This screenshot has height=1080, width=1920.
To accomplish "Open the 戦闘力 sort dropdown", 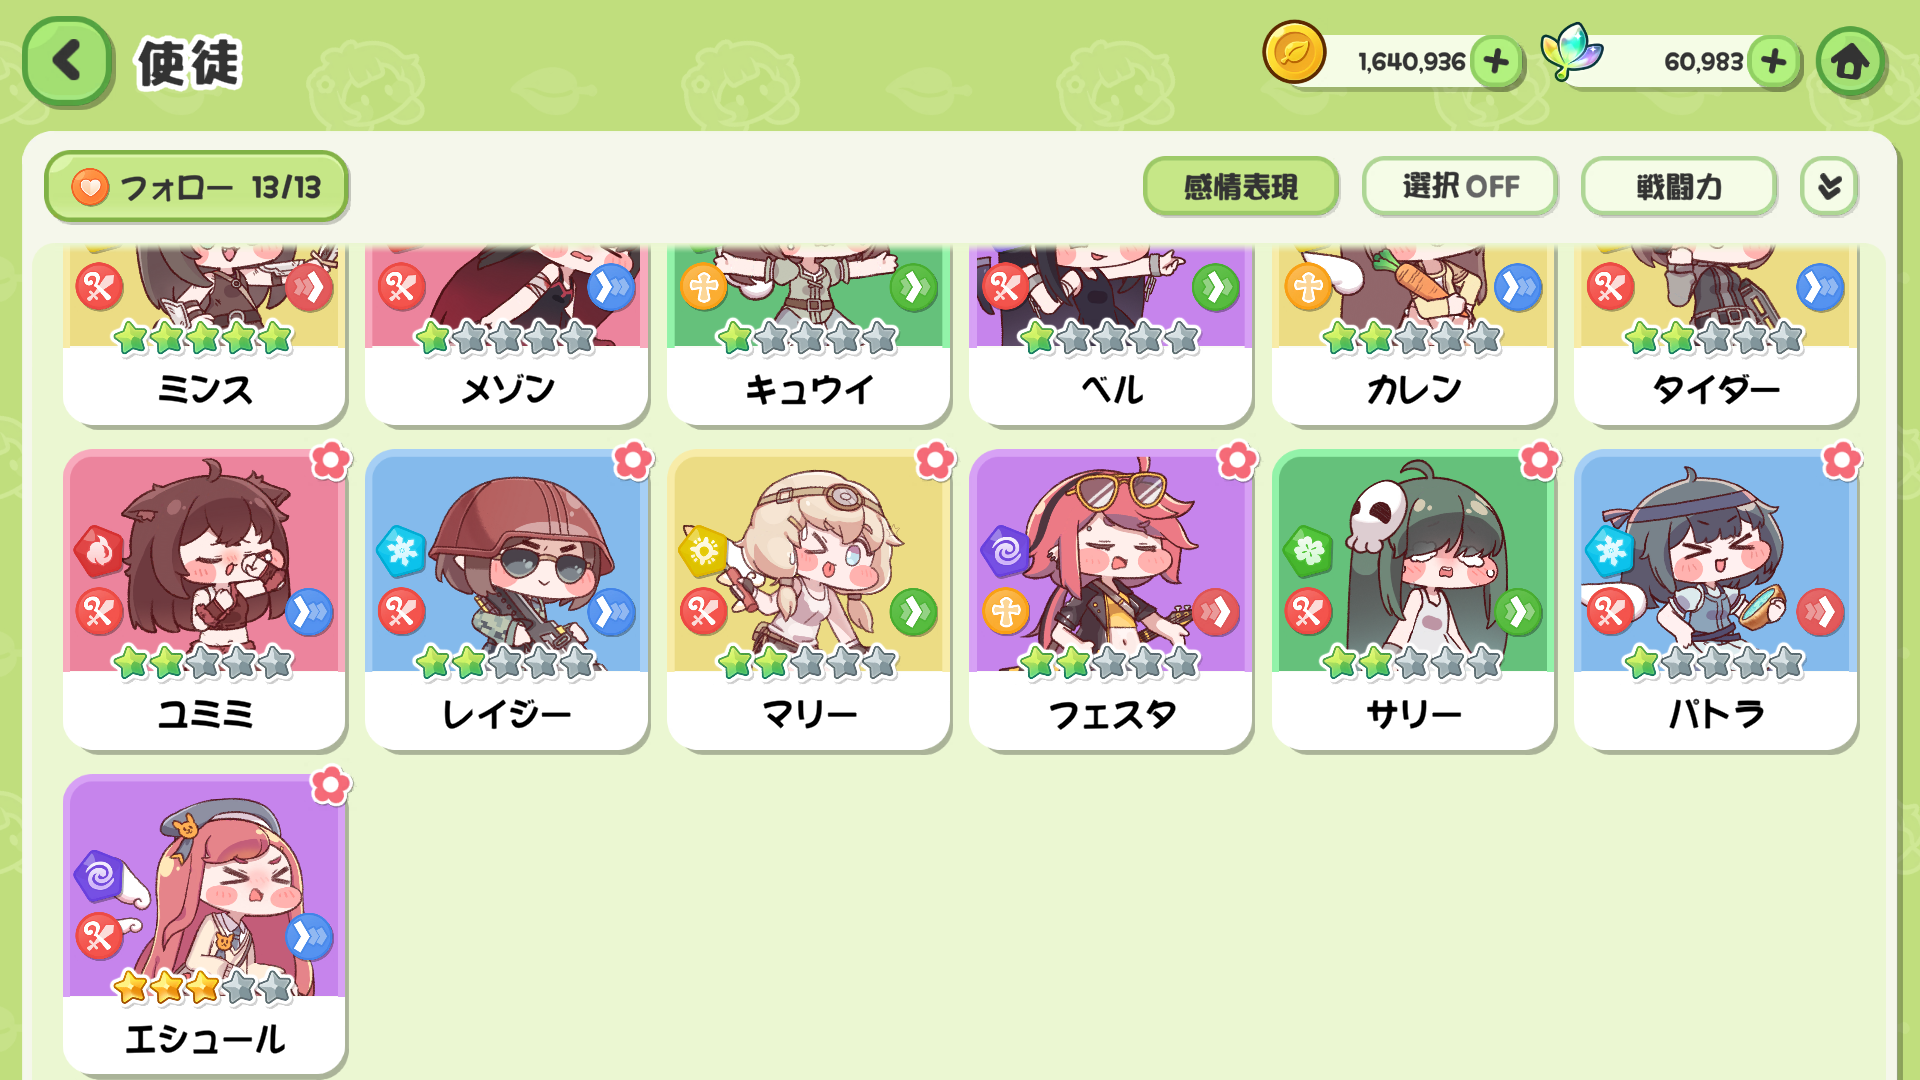I will (x=1678, y=187).
